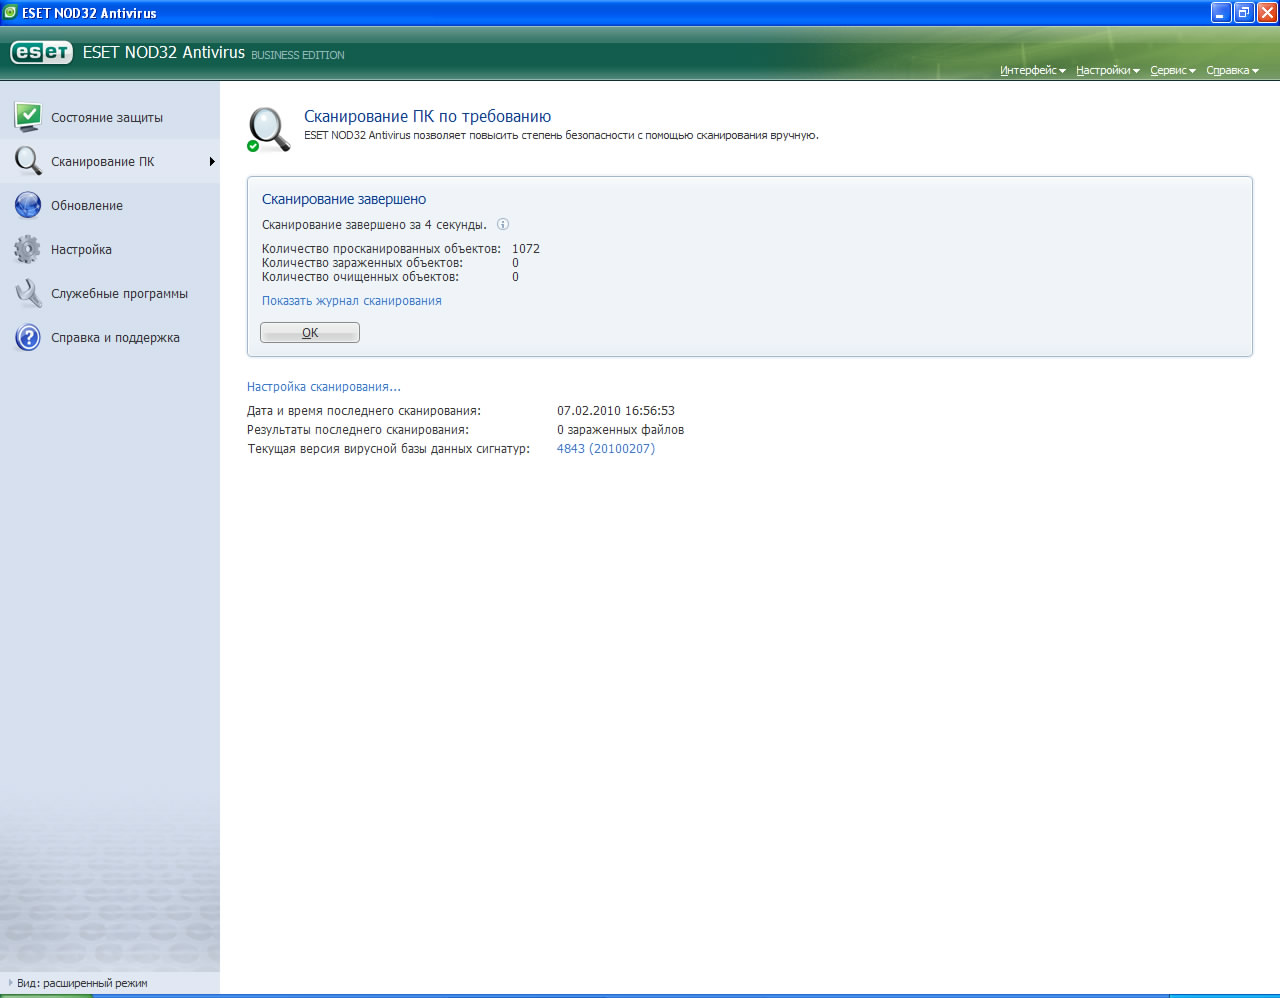1280x998 pixels.
Task: Open Служебные программы in the sidebar
Action: [x=110, y=293]
